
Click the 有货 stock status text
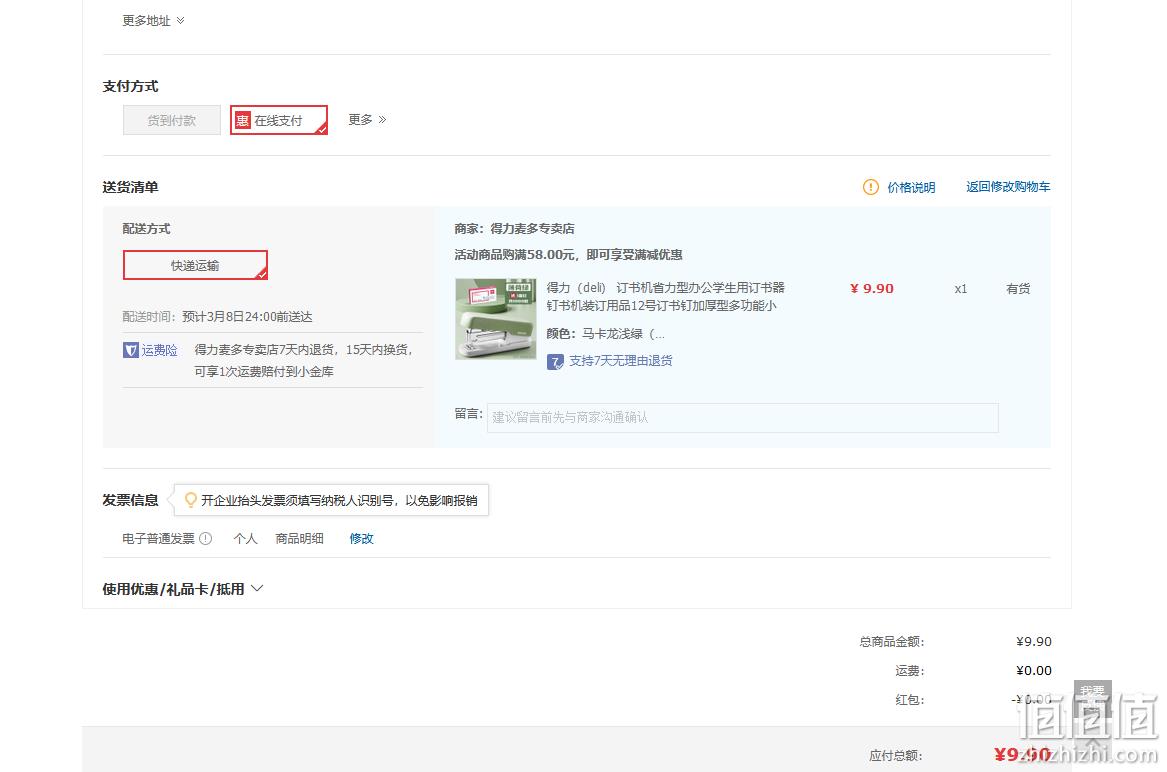click(1018, 289)
